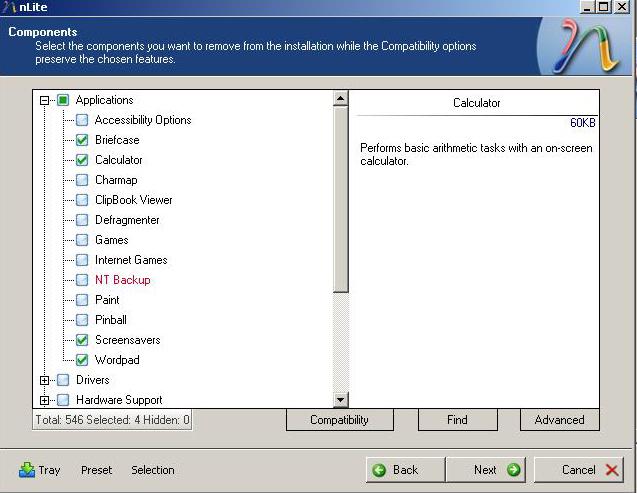This screenshot has width=637, height=493.
Task: Click the nLite title bar icon
Action: [9, 7]
